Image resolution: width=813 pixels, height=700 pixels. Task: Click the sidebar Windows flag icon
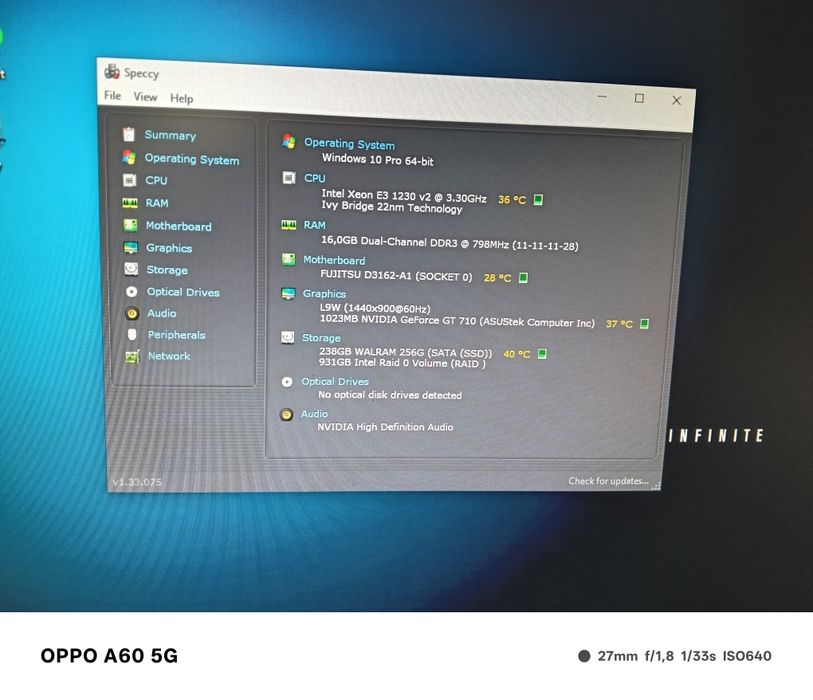pyautogui.click(x=129, y=157)
